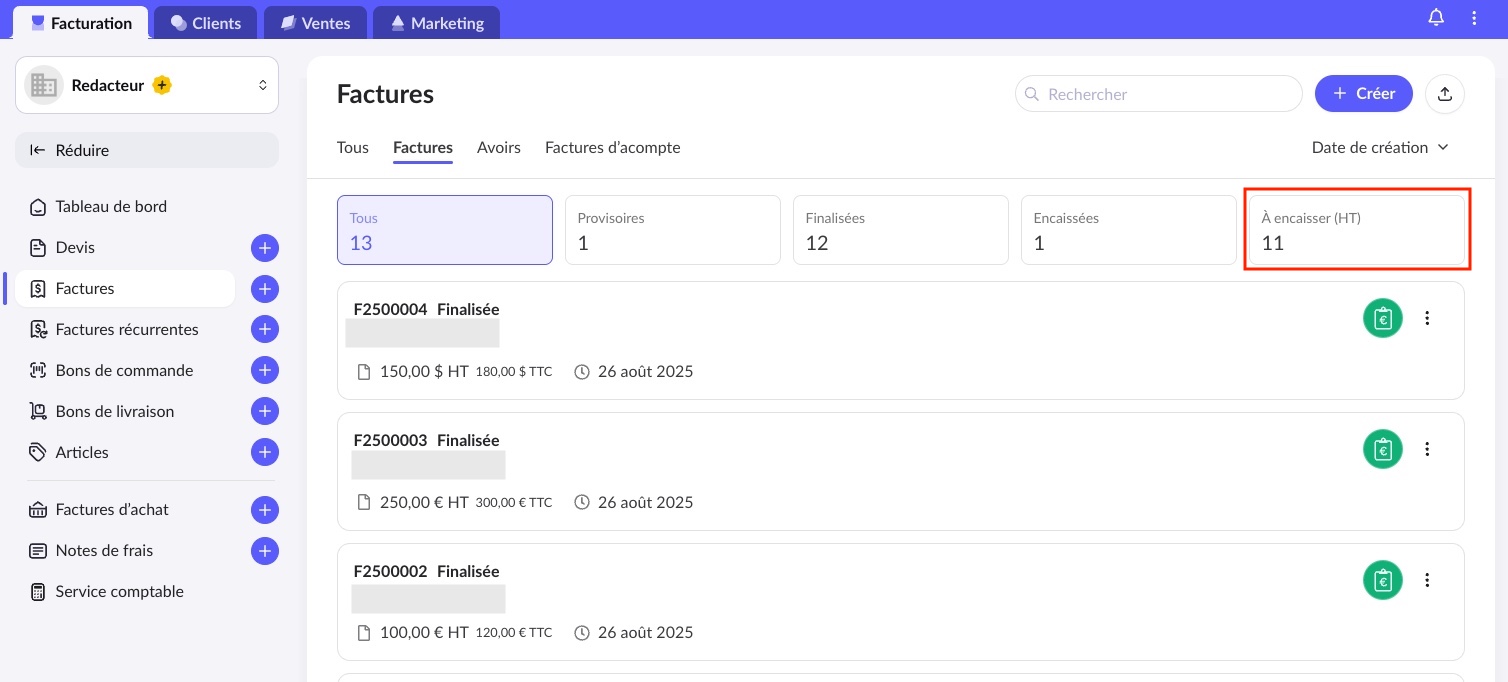Click green payment icon for invoice F2500002
Screen dimensions: 1508x682
(1383, 580)
